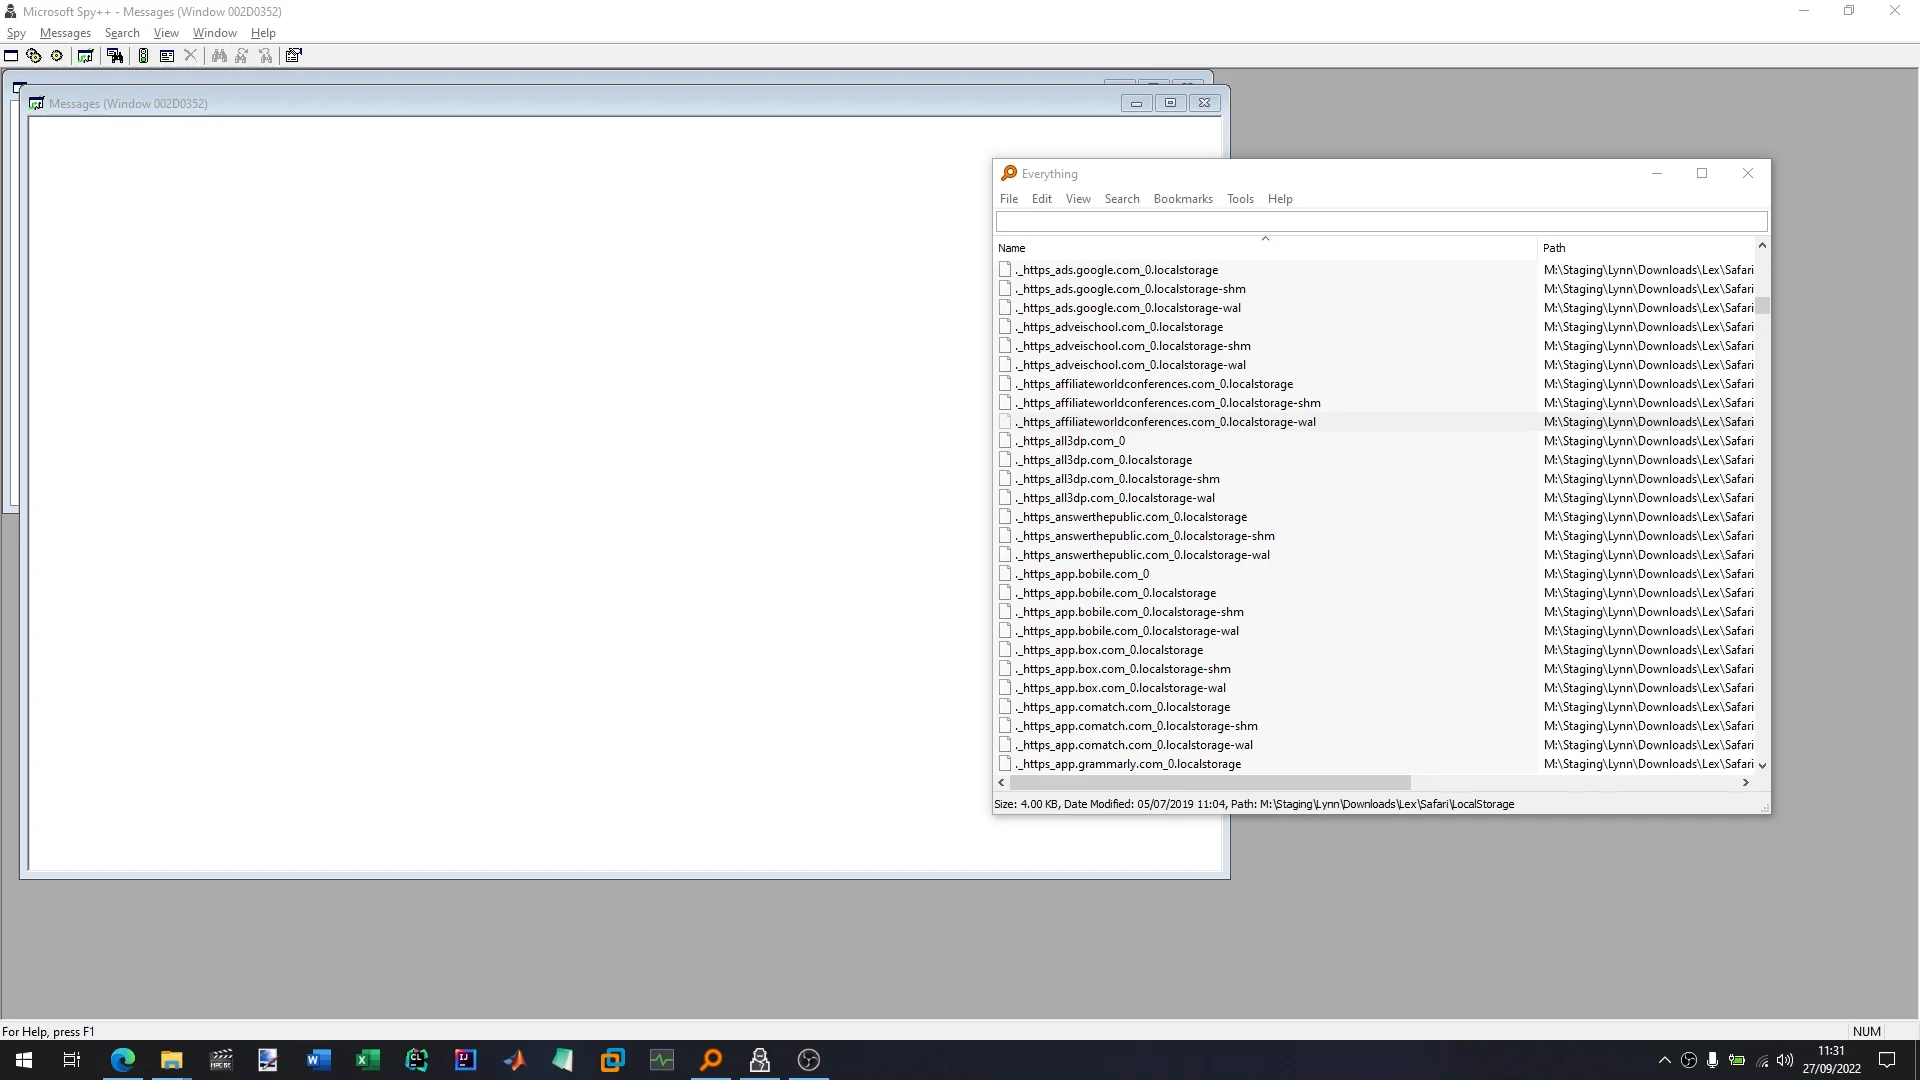This screenshot has height=1080, width=1920.
Task: Launch CLion from the taskbar
Action: coord(416,1060)
